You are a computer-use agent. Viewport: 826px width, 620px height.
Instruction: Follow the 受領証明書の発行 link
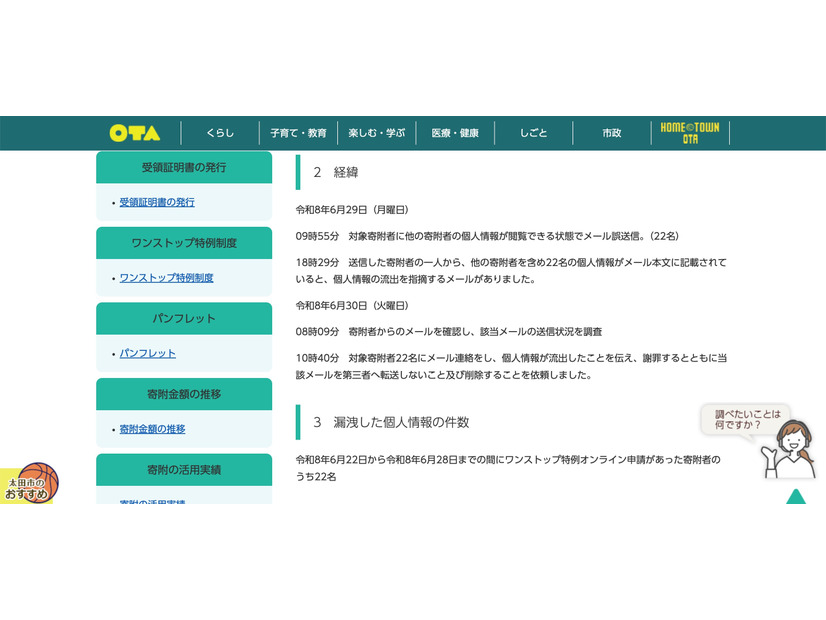click(x=157, y=202)
